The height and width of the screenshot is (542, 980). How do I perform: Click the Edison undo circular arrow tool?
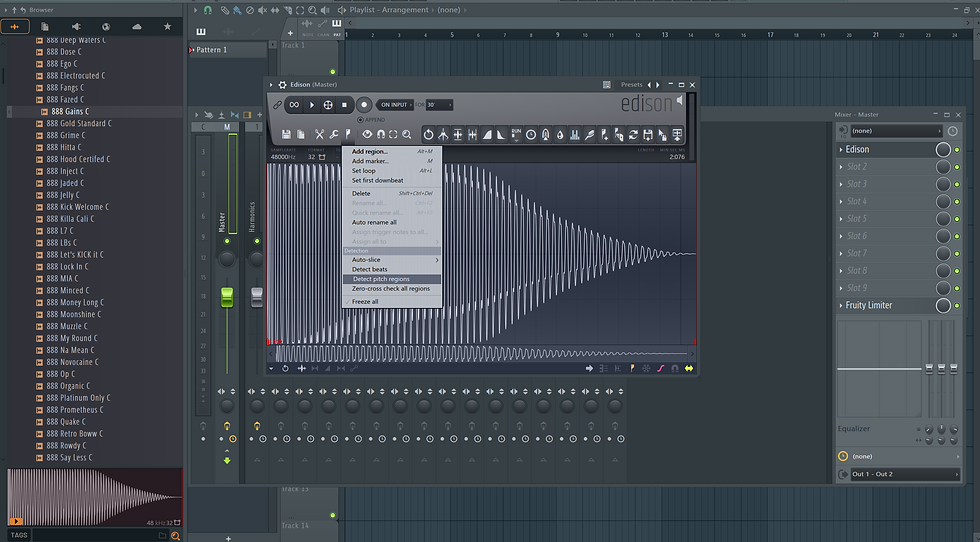tap(428, 134)
